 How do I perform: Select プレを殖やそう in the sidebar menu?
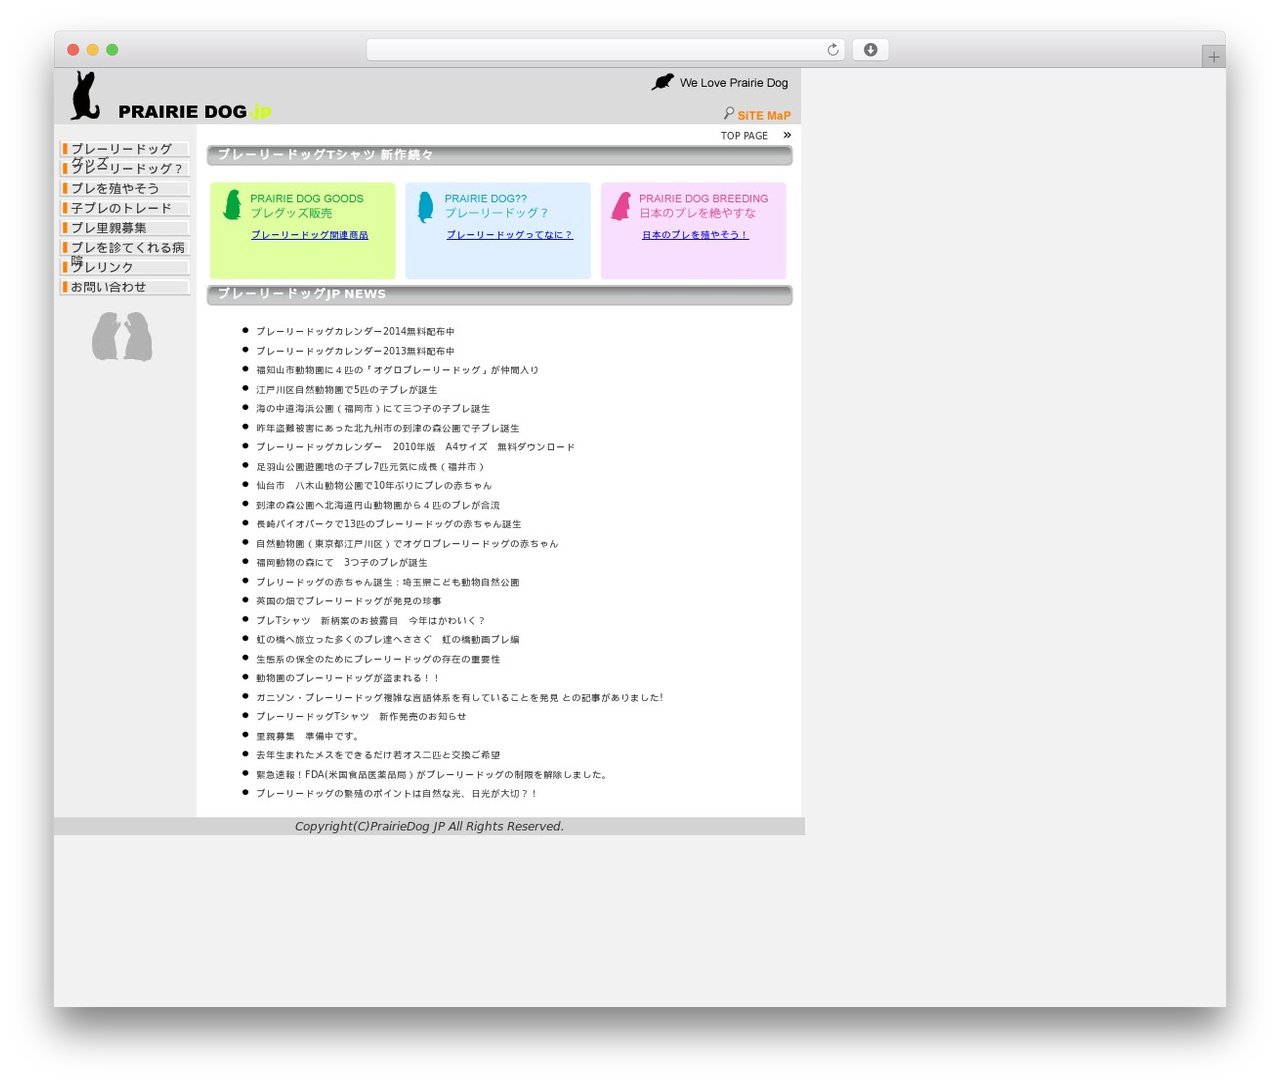(125, 188)
